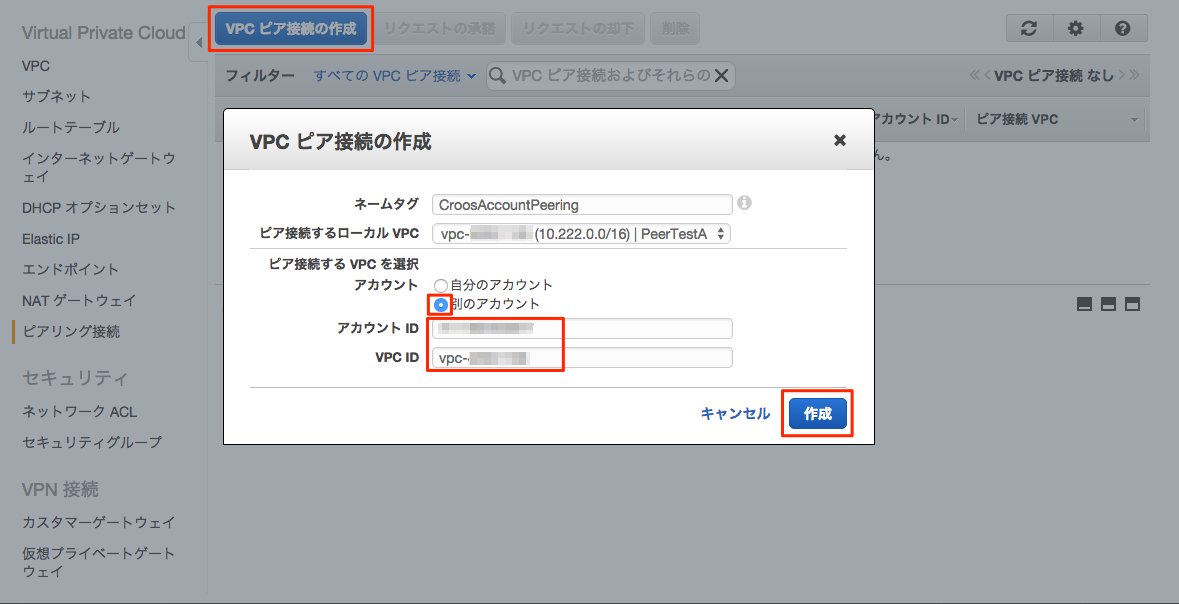1179x604 pixels.
Task: Close the VPC peering dialog with the X
Action: (840, 140)
